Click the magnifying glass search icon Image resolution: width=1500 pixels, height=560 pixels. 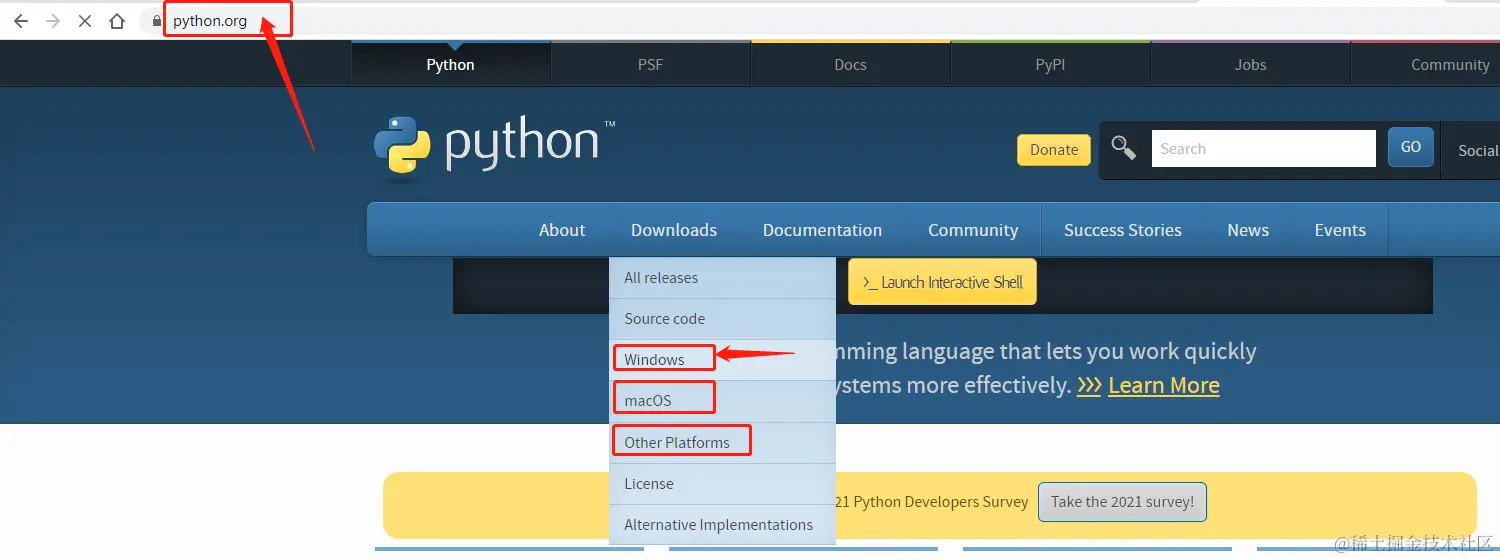pyautogui.click(x=1124, y=148)
